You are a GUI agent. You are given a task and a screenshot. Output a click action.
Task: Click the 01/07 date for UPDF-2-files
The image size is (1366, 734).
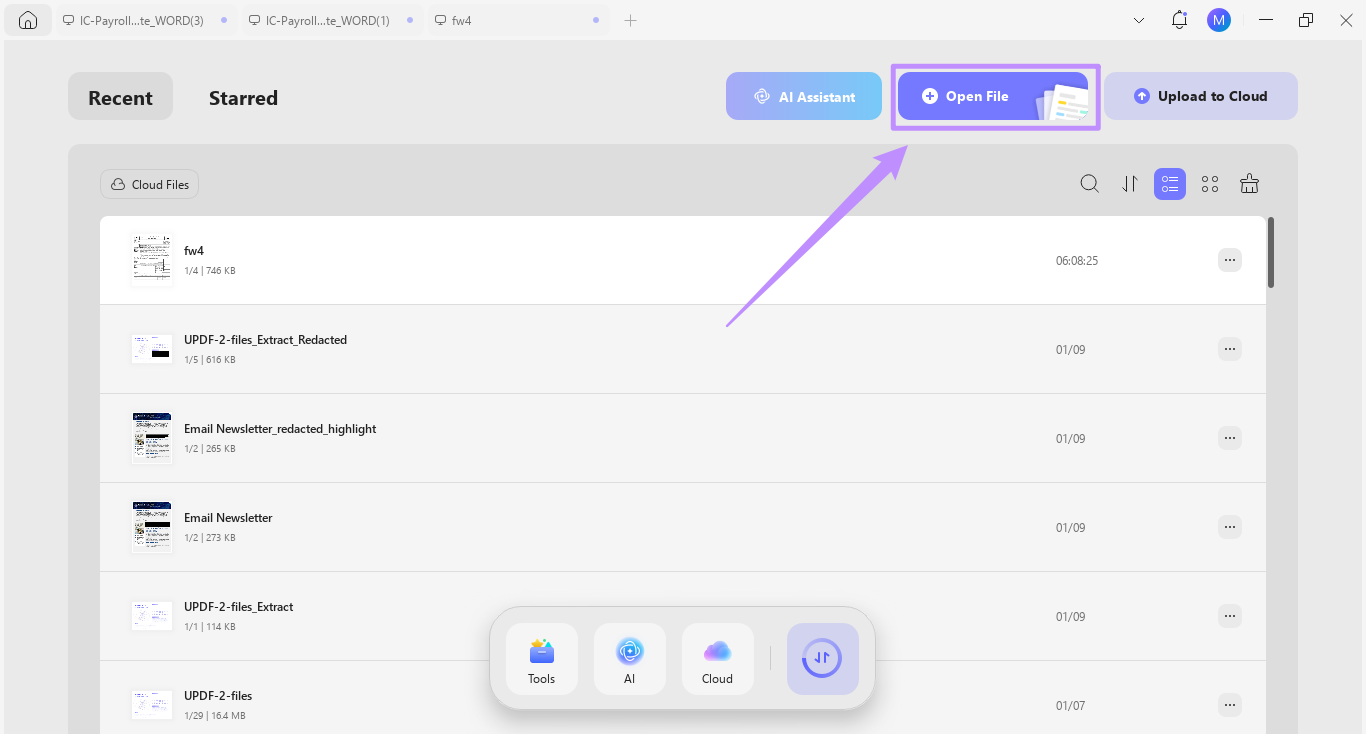click(1070, 706)
